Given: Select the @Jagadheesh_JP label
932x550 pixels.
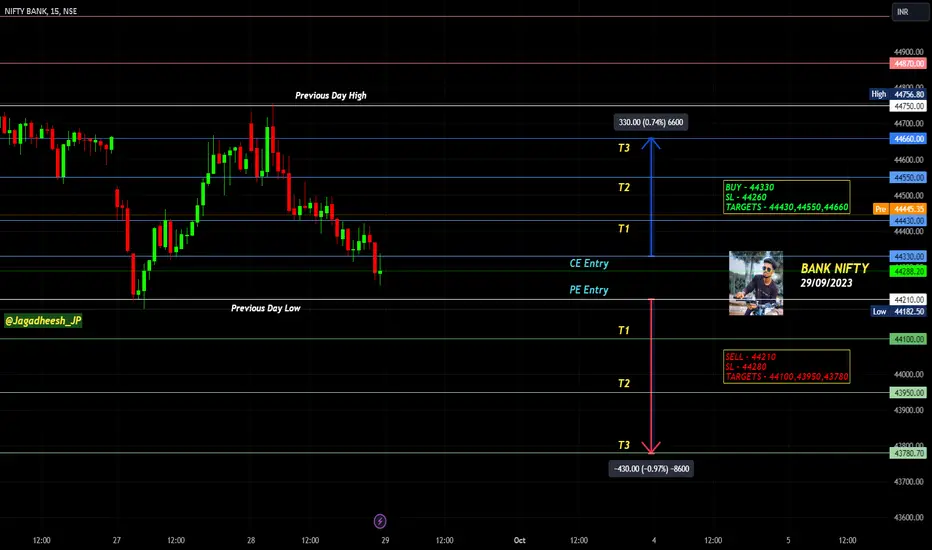Looking at the screenshot, I should pyautogui.click(x=43, y=320).
